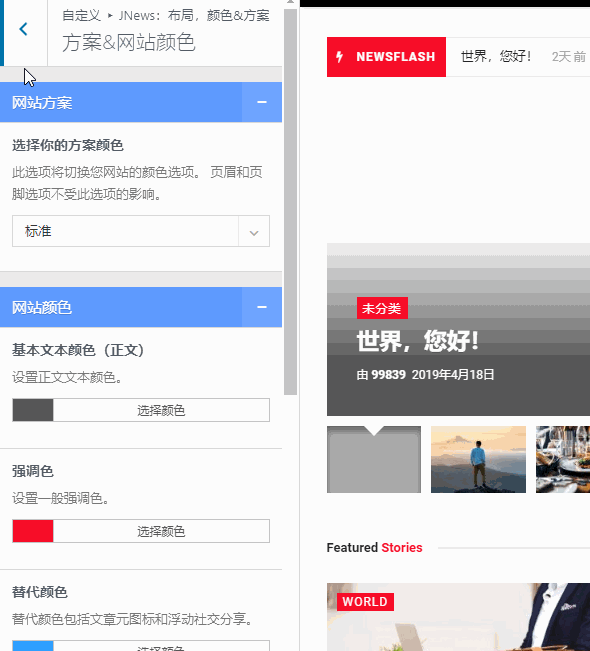Click the WORLD category tag
This screenshot has height=651, width=590.
365,602
